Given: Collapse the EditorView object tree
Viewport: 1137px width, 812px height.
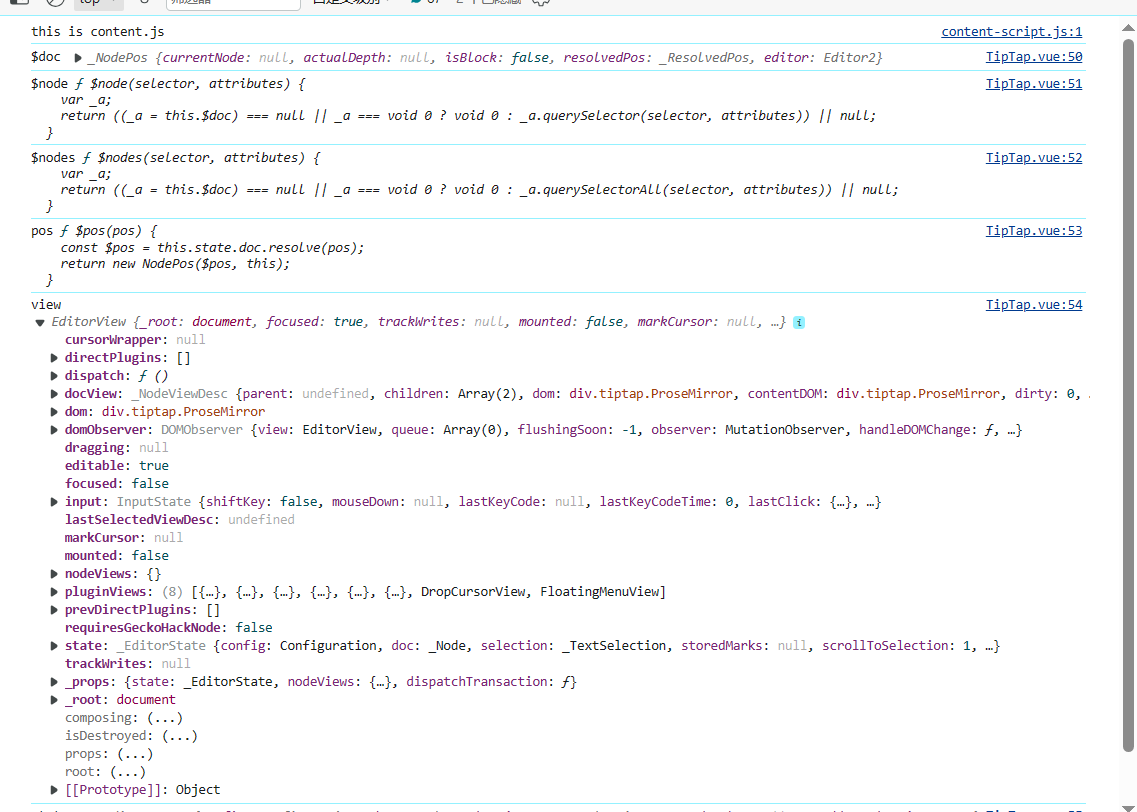Looking at the screenshot, I should point(40,323).
